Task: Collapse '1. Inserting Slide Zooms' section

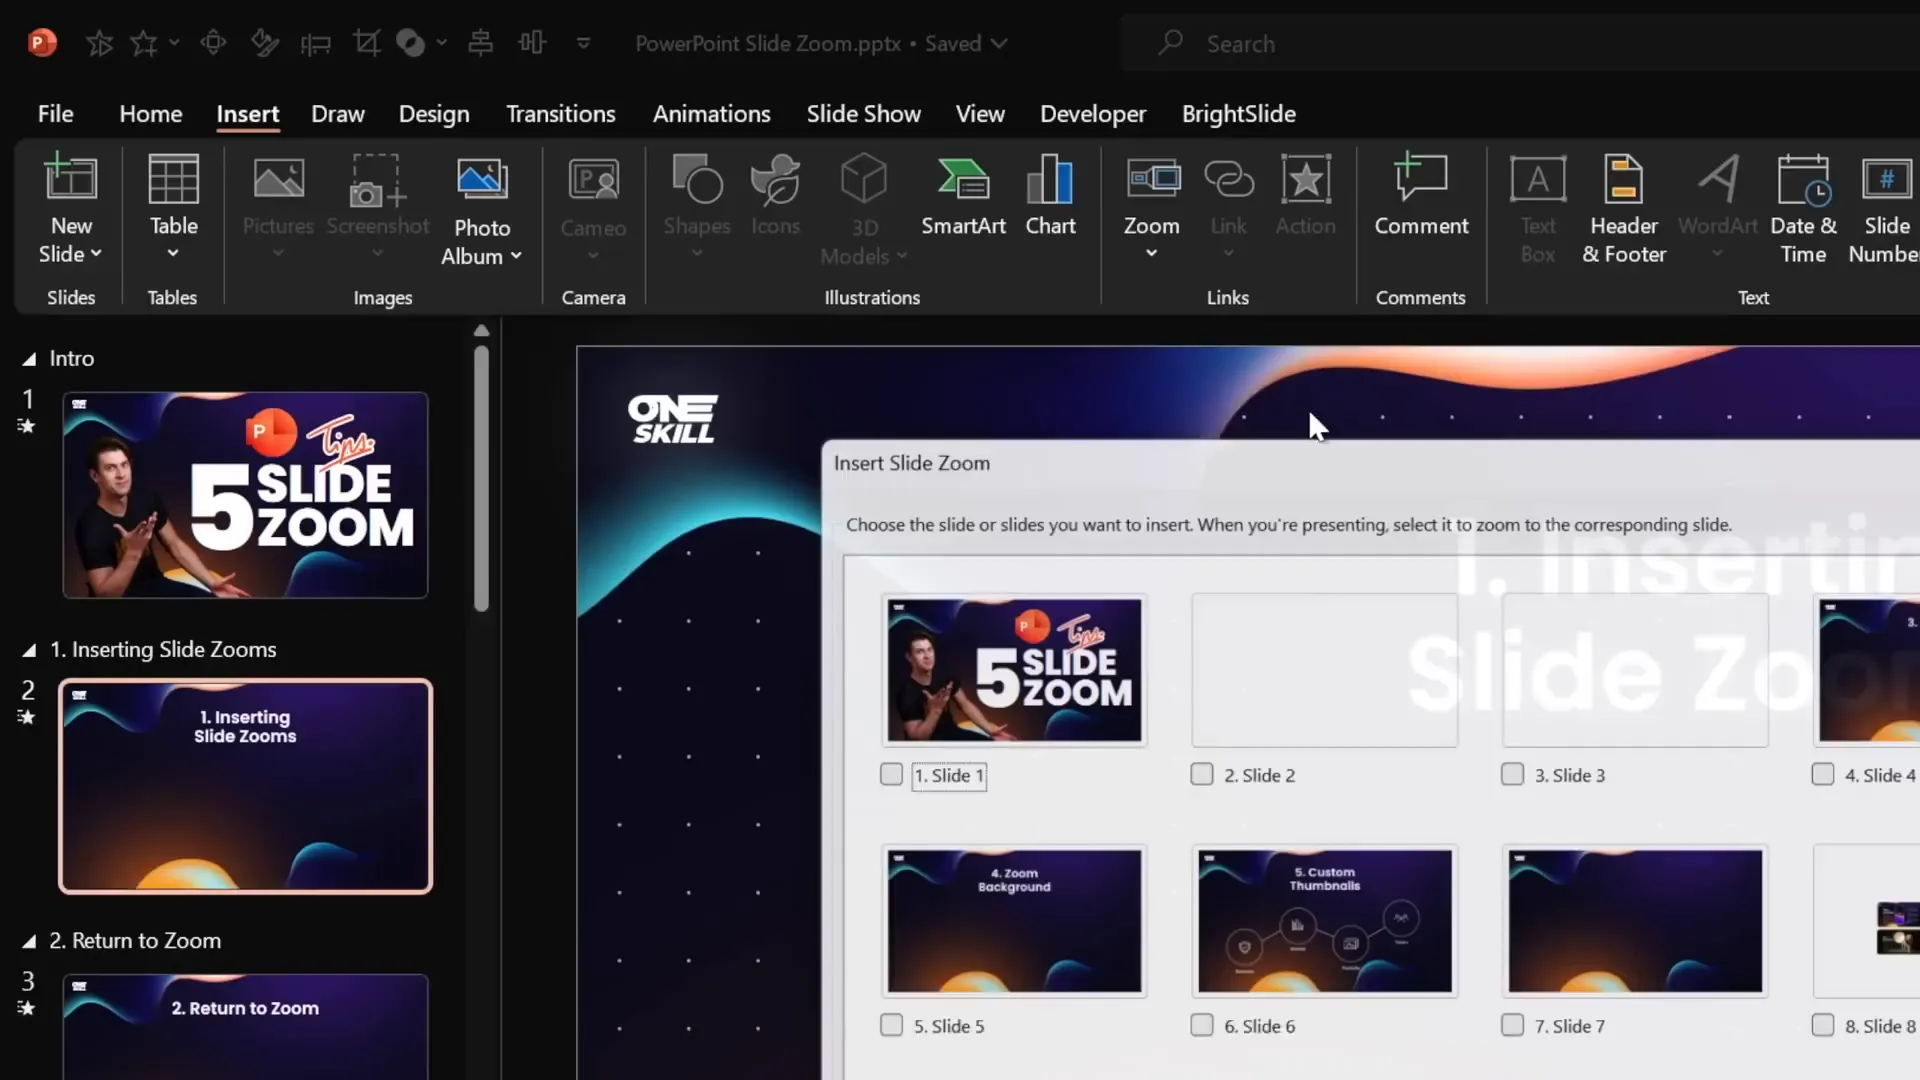Action: point(29,651)
